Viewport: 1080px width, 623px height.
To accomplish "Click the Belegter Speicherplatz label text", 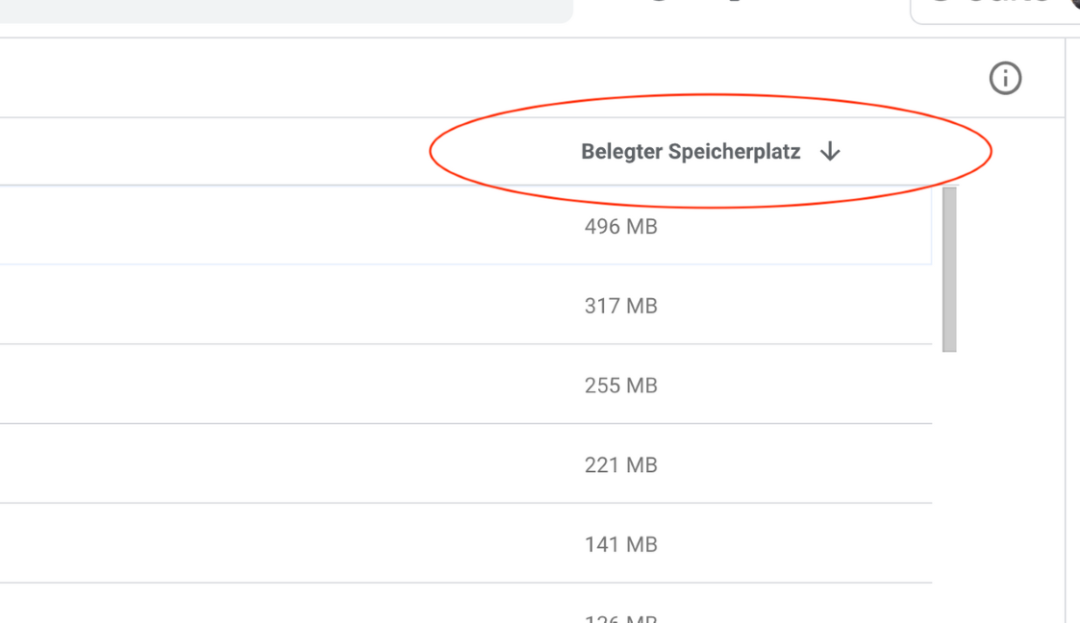I will [690, 151].
